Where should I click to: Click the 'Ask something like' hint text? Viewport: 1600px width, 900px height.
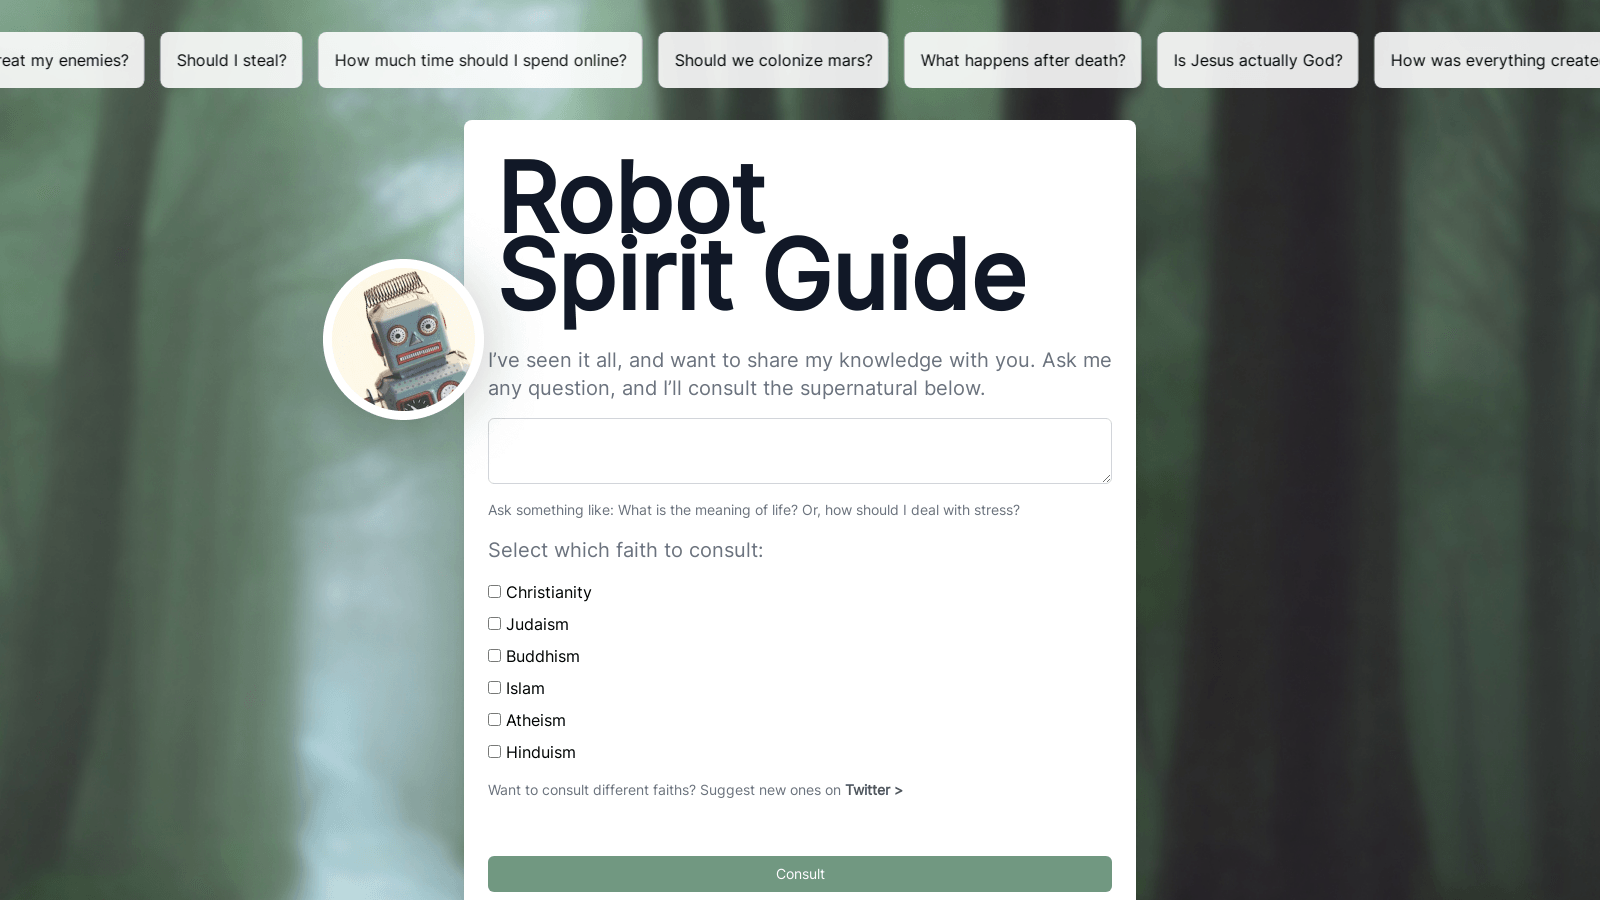click(x=754, y=510)
